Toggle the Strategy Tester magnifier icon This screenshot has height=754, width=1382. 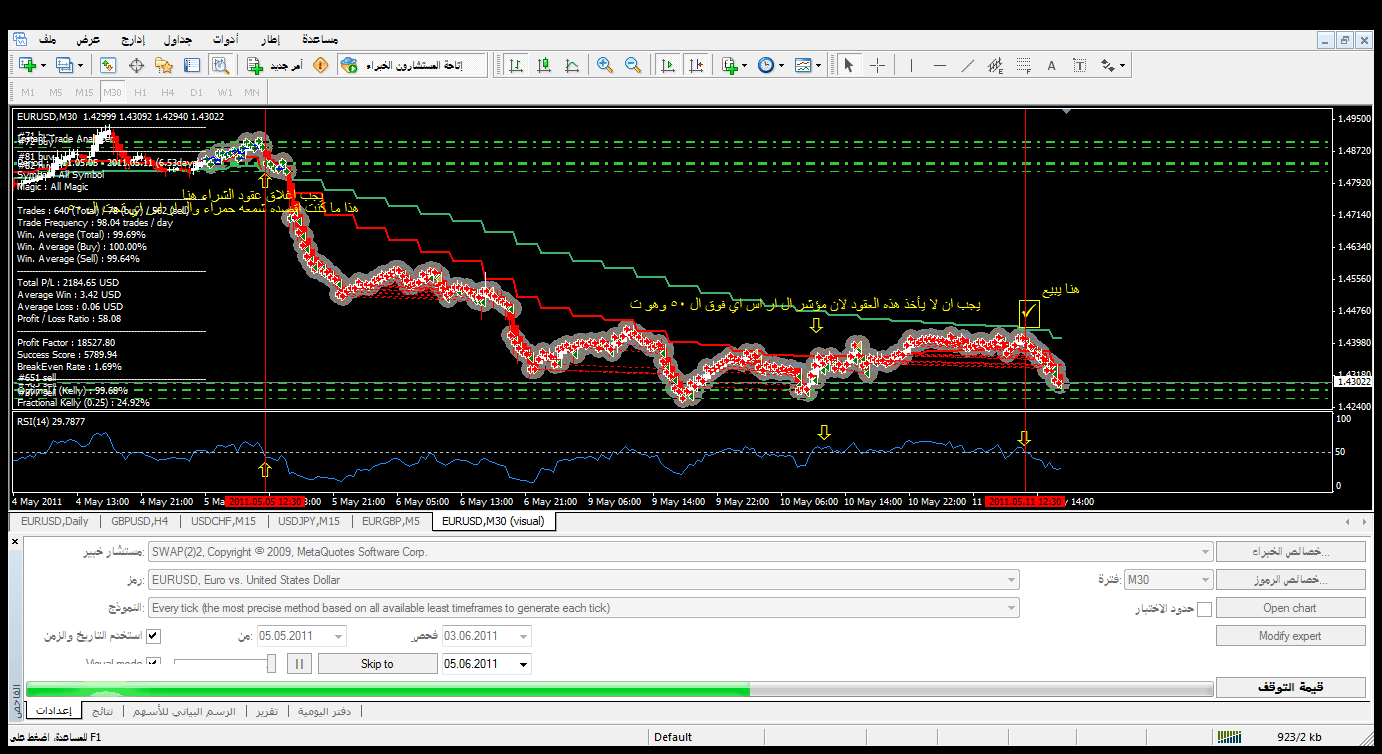[x=220, y=65]
